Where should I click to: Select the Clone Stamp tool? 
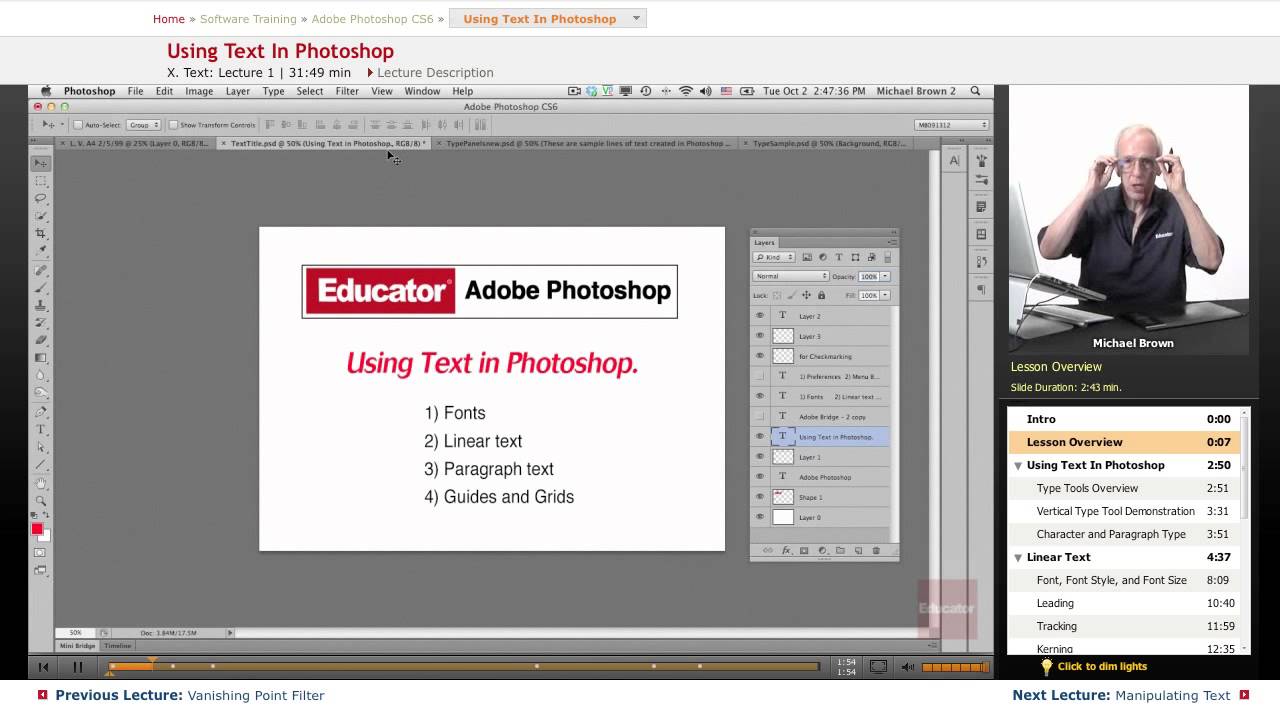click(41, 305)
